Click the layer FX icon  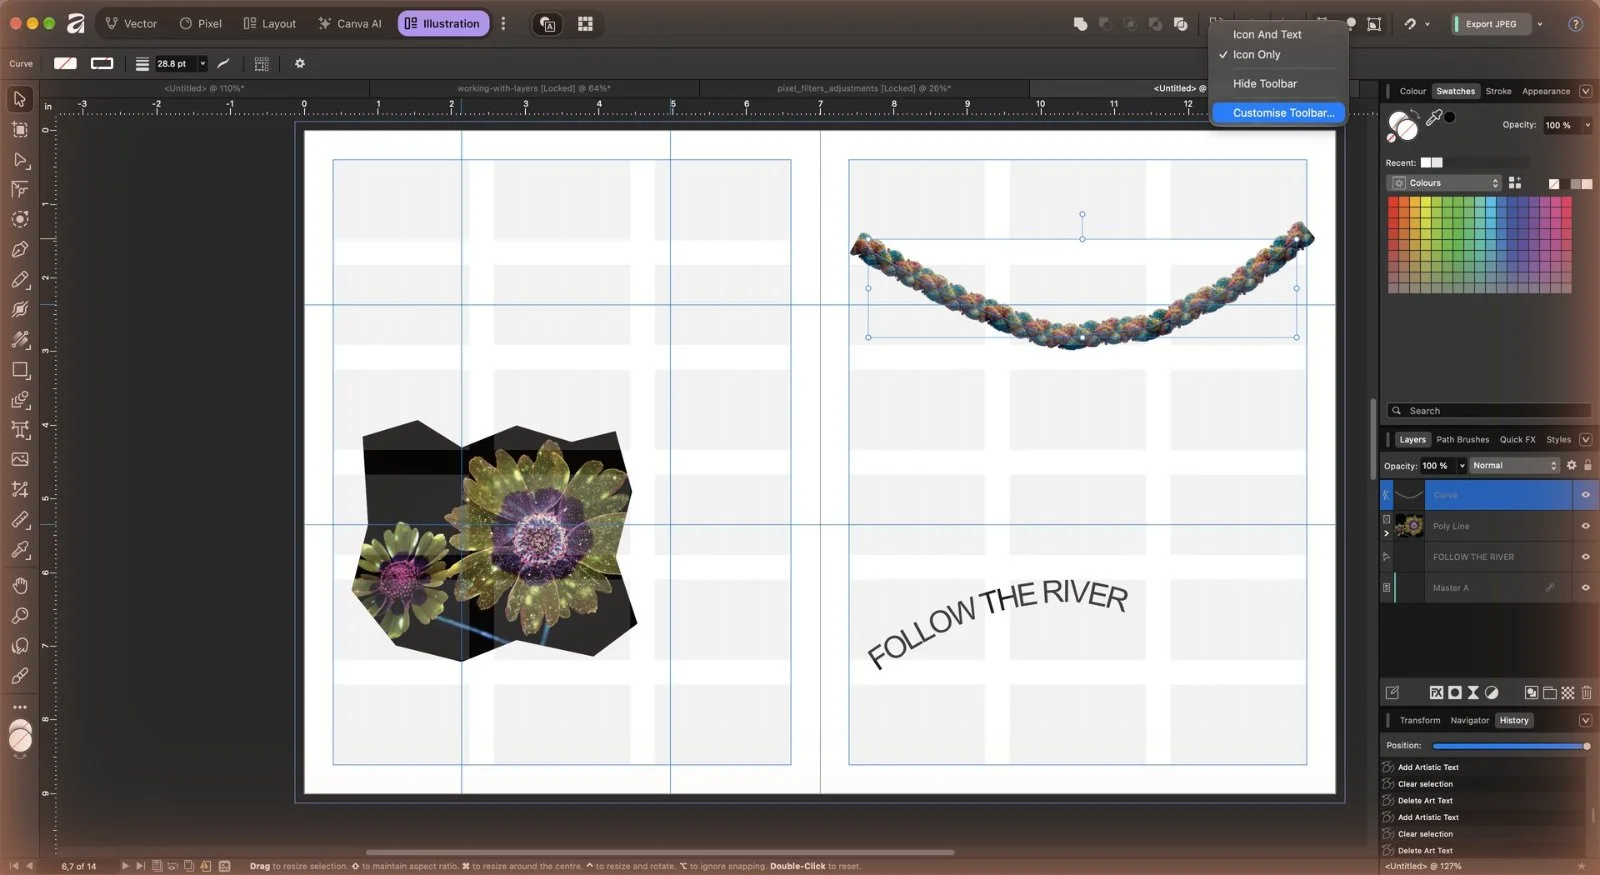(x=1436, y=692)
